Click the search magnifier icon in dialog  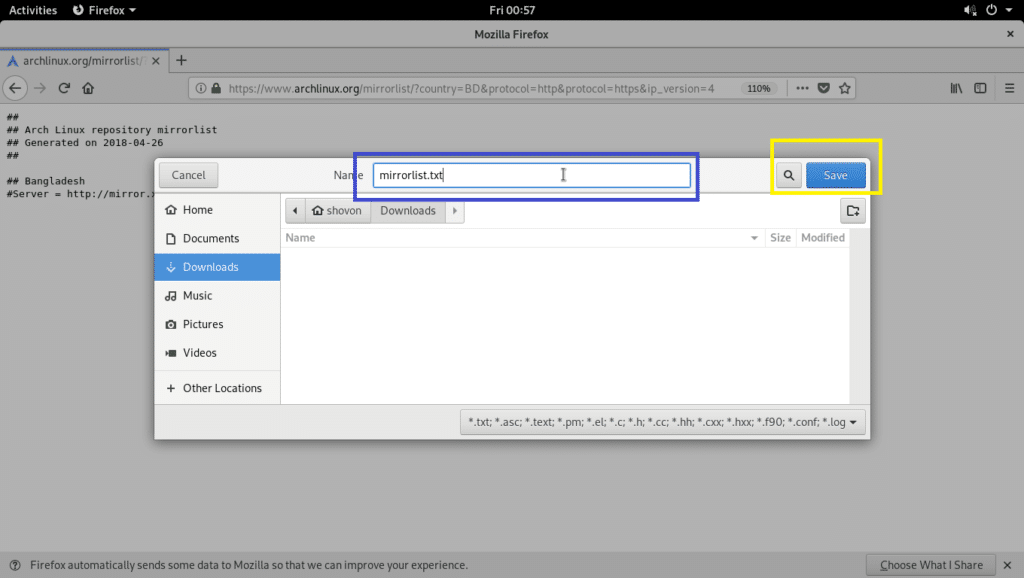tap(789, 175)
